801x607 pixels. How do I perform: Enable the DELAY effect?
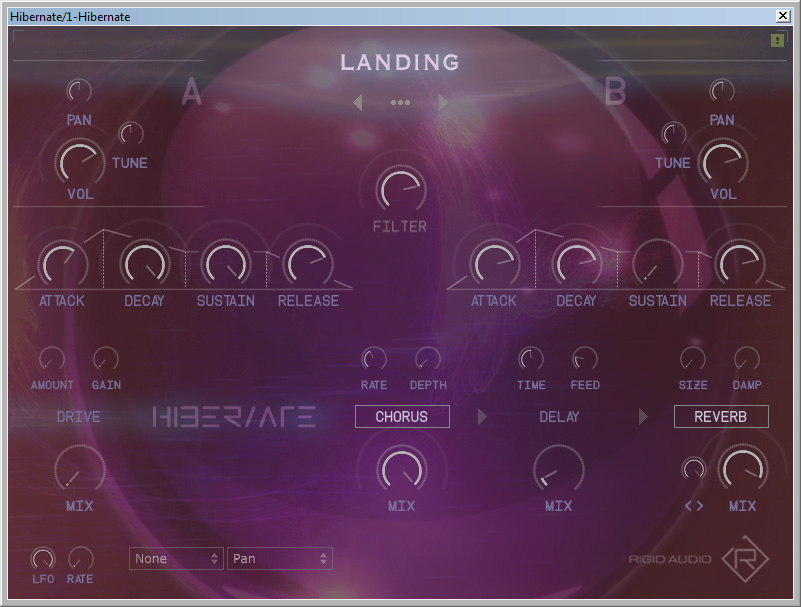(559, 417)
